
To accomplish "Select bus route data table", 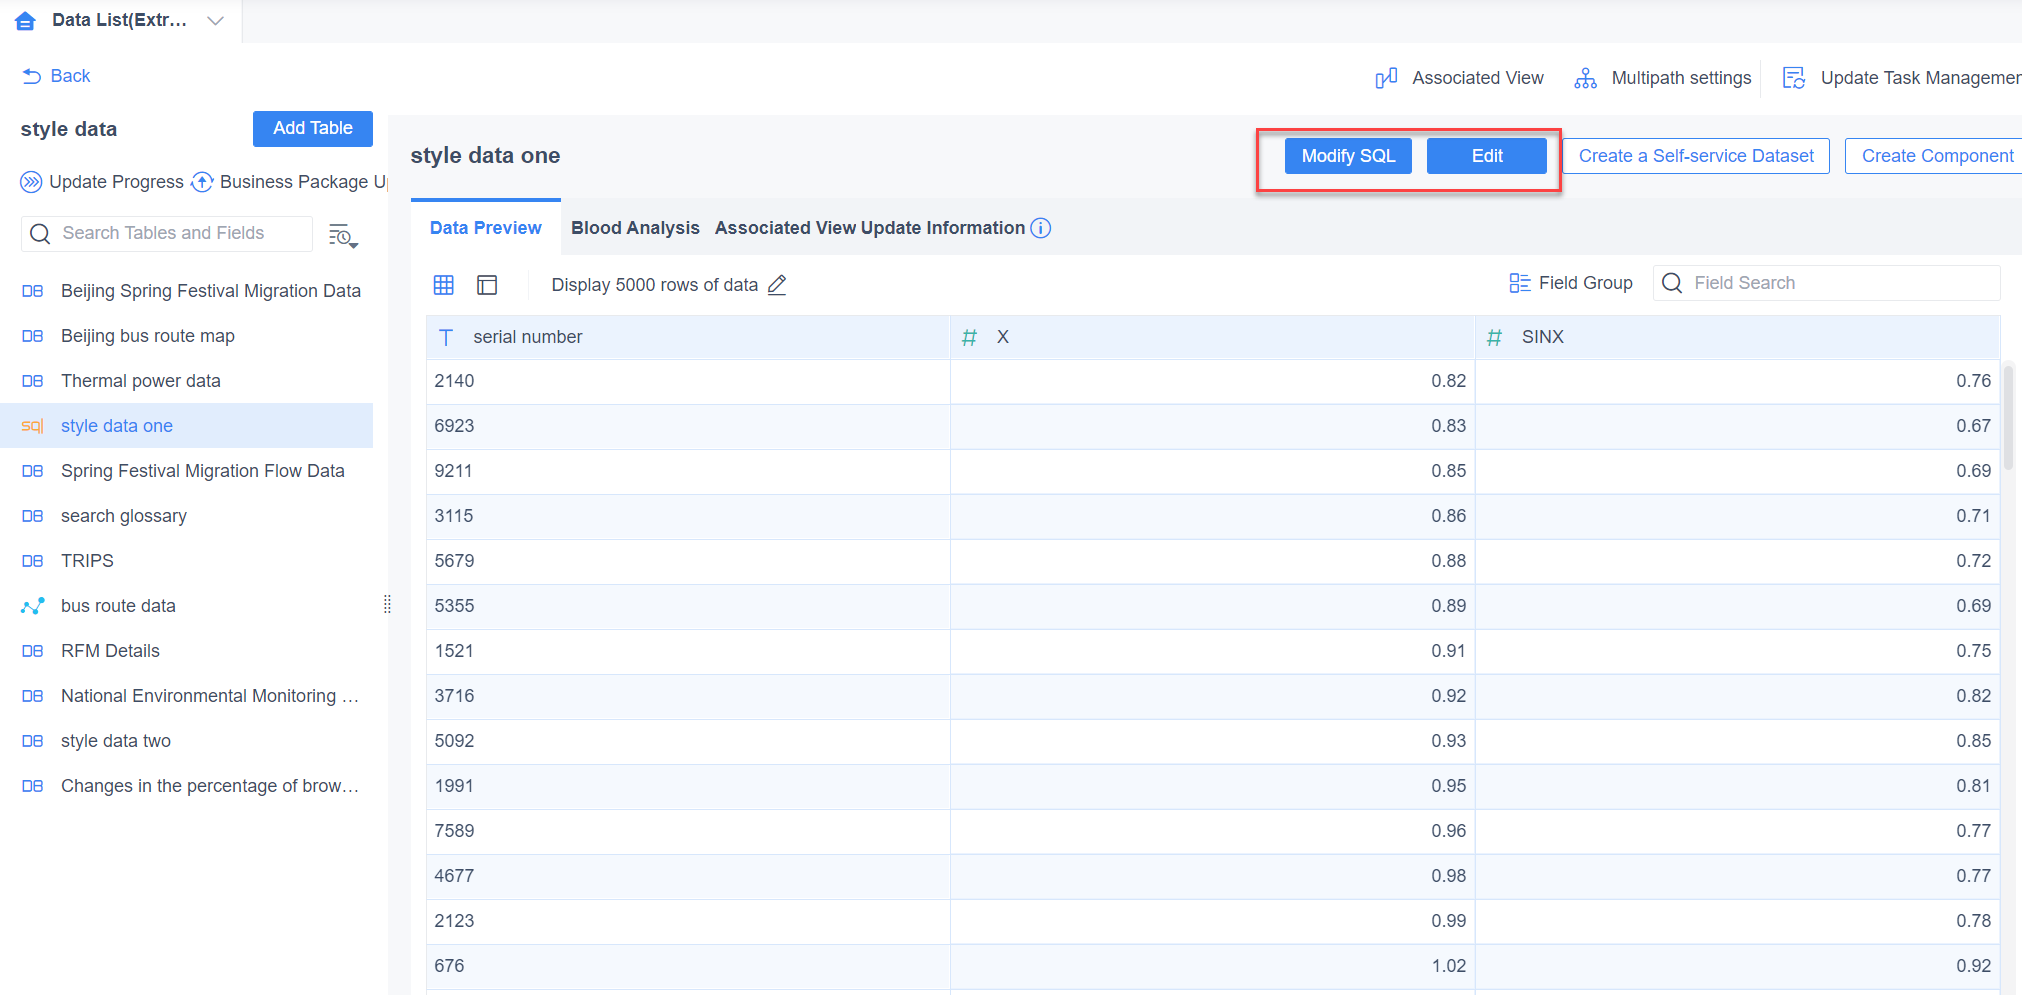I will [187, 606].
